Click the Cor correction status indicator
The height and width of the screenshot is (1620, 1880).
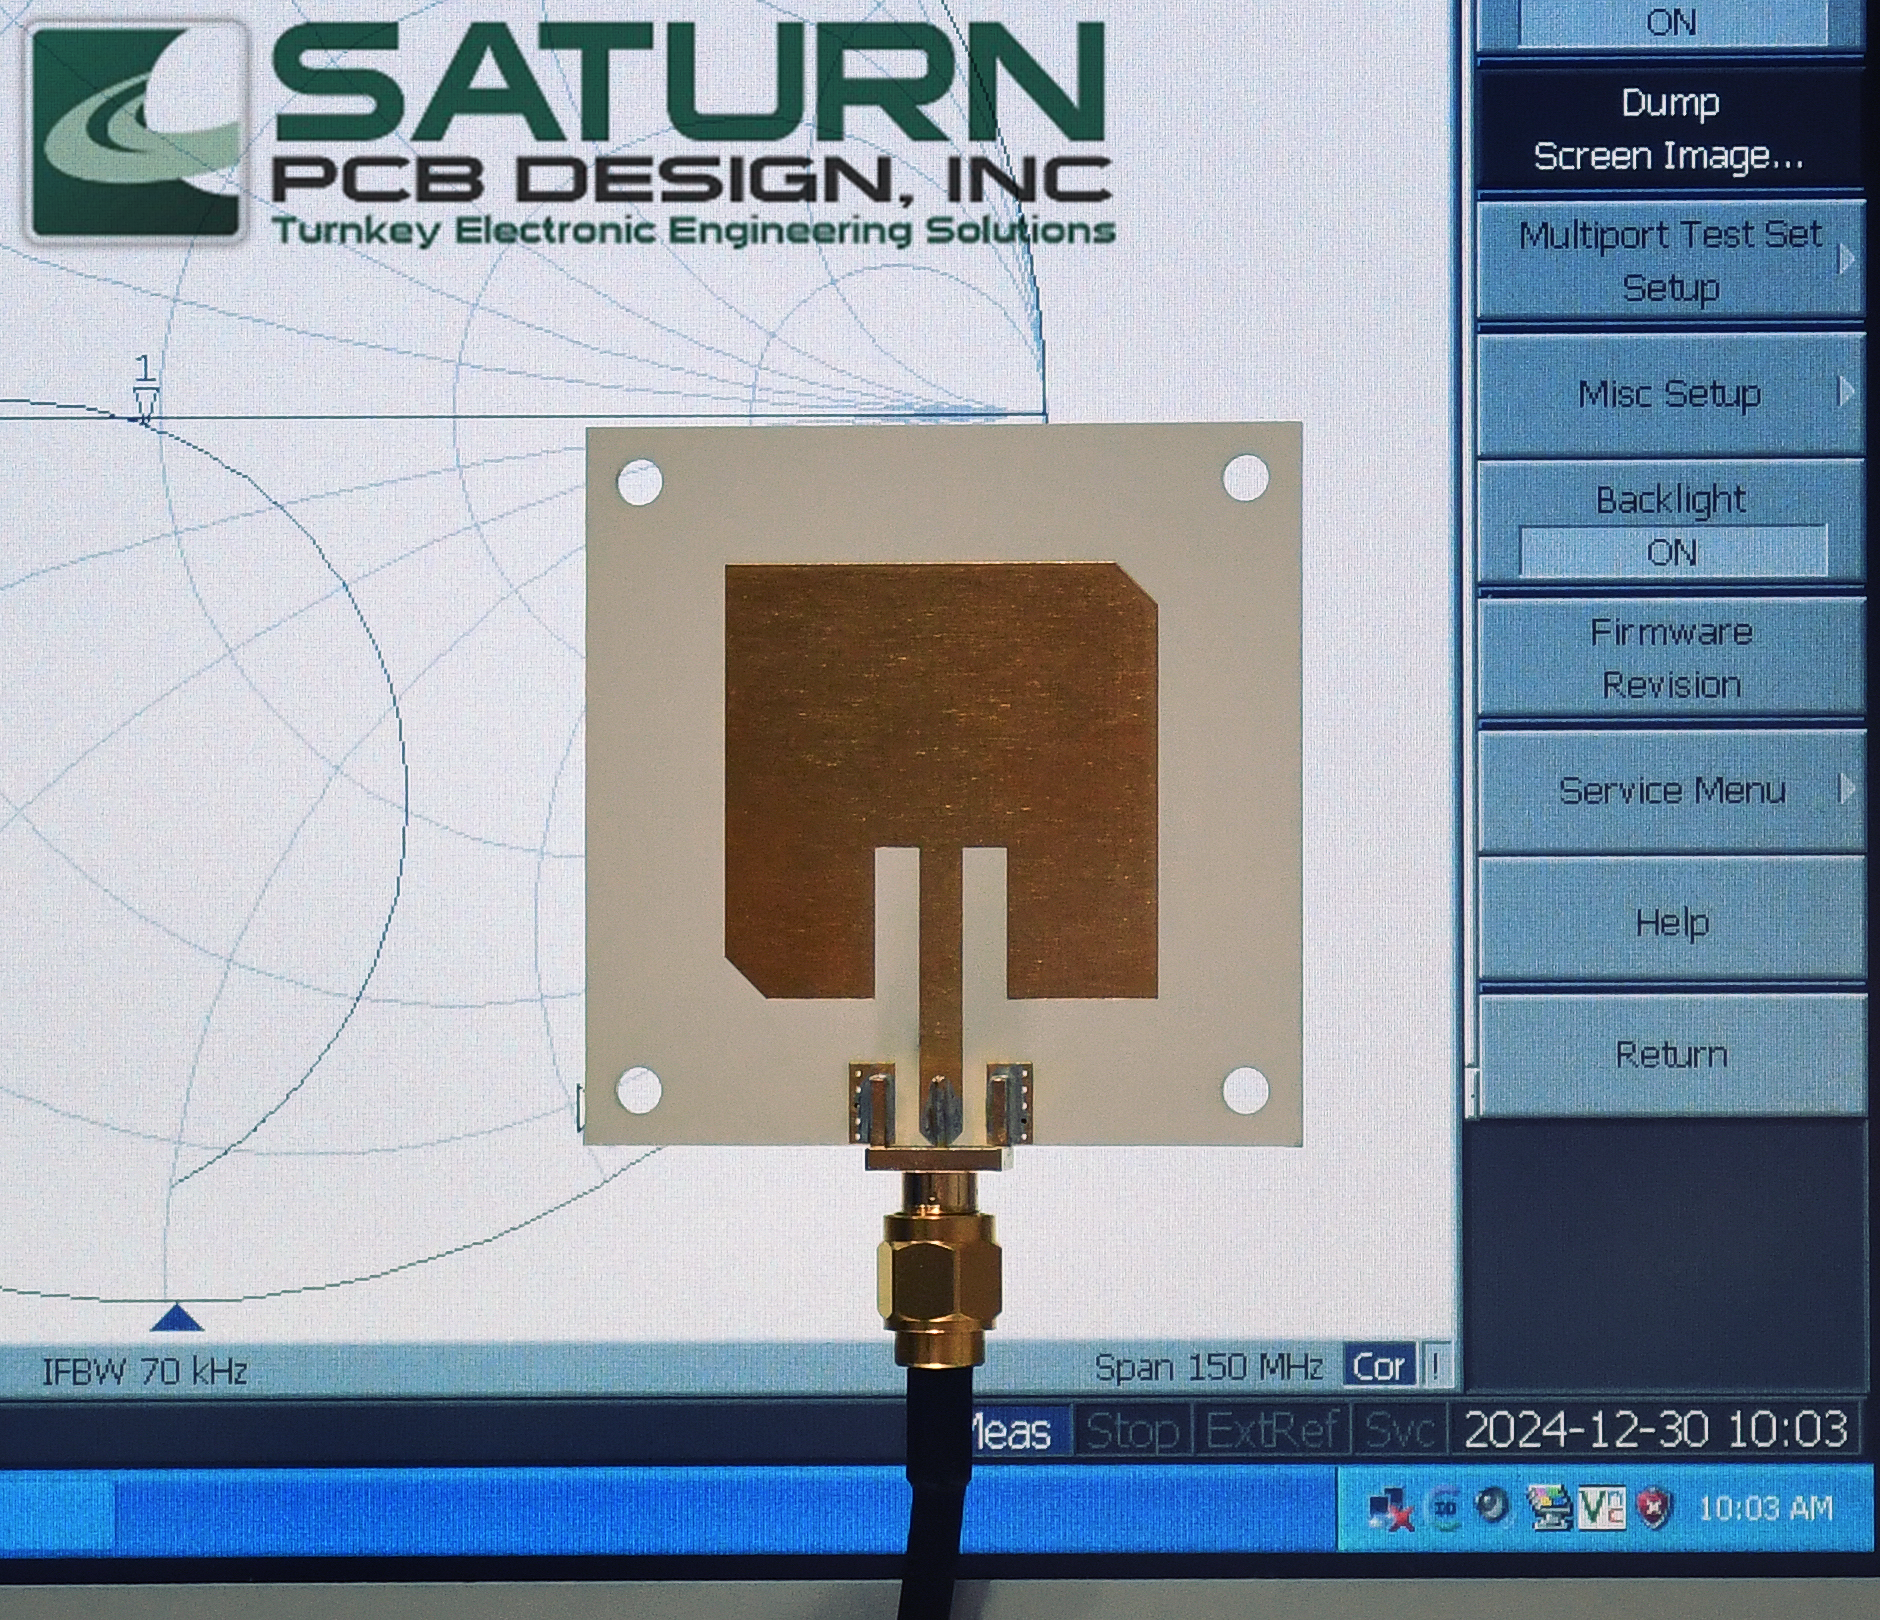click(1379, 1366)
